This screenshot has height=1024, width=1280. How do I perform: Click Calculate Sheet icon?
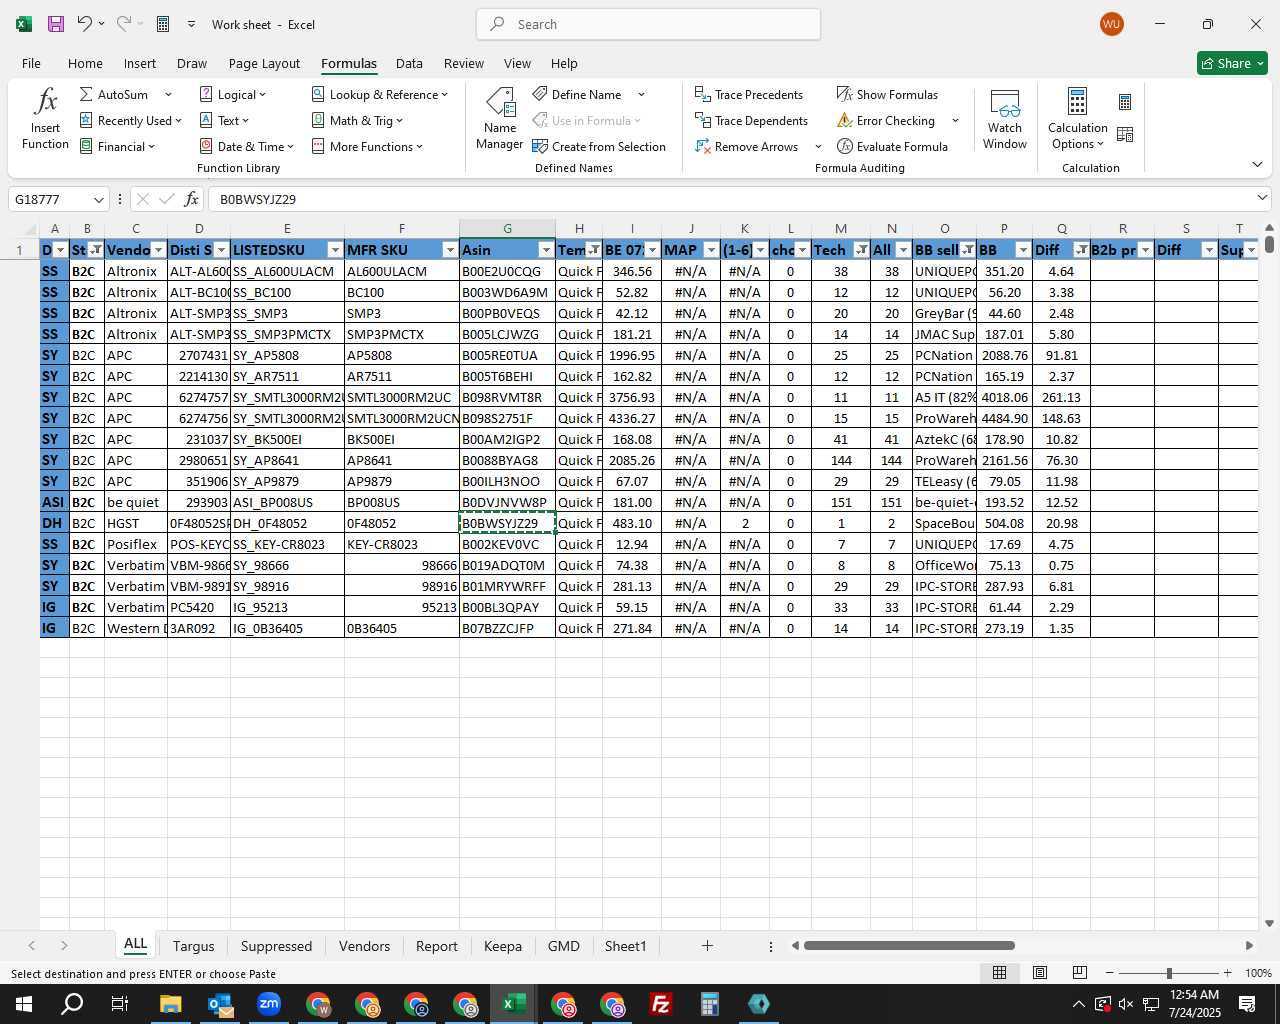tap(1125, 134)
